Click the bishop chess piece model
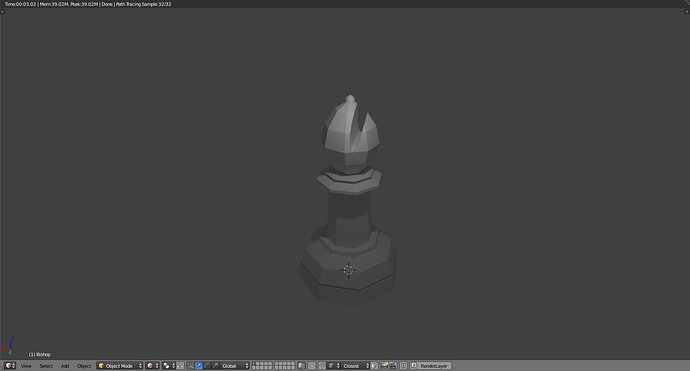The height and width of the screenshot is (371, 690). (x=348, y=199)
